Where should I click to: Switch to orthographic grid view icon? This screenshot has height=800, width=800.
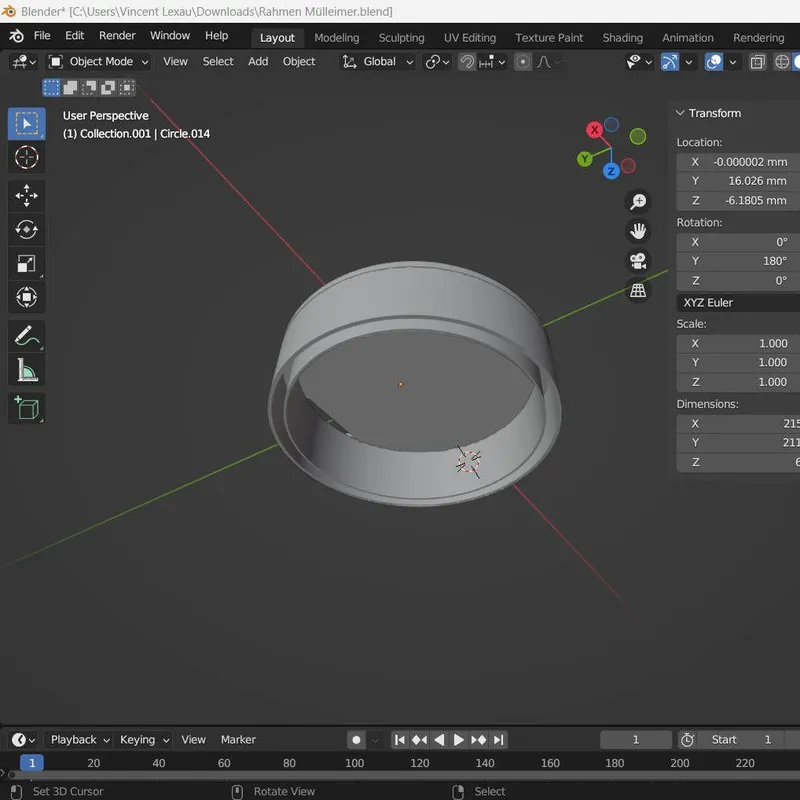coord(637,291)
